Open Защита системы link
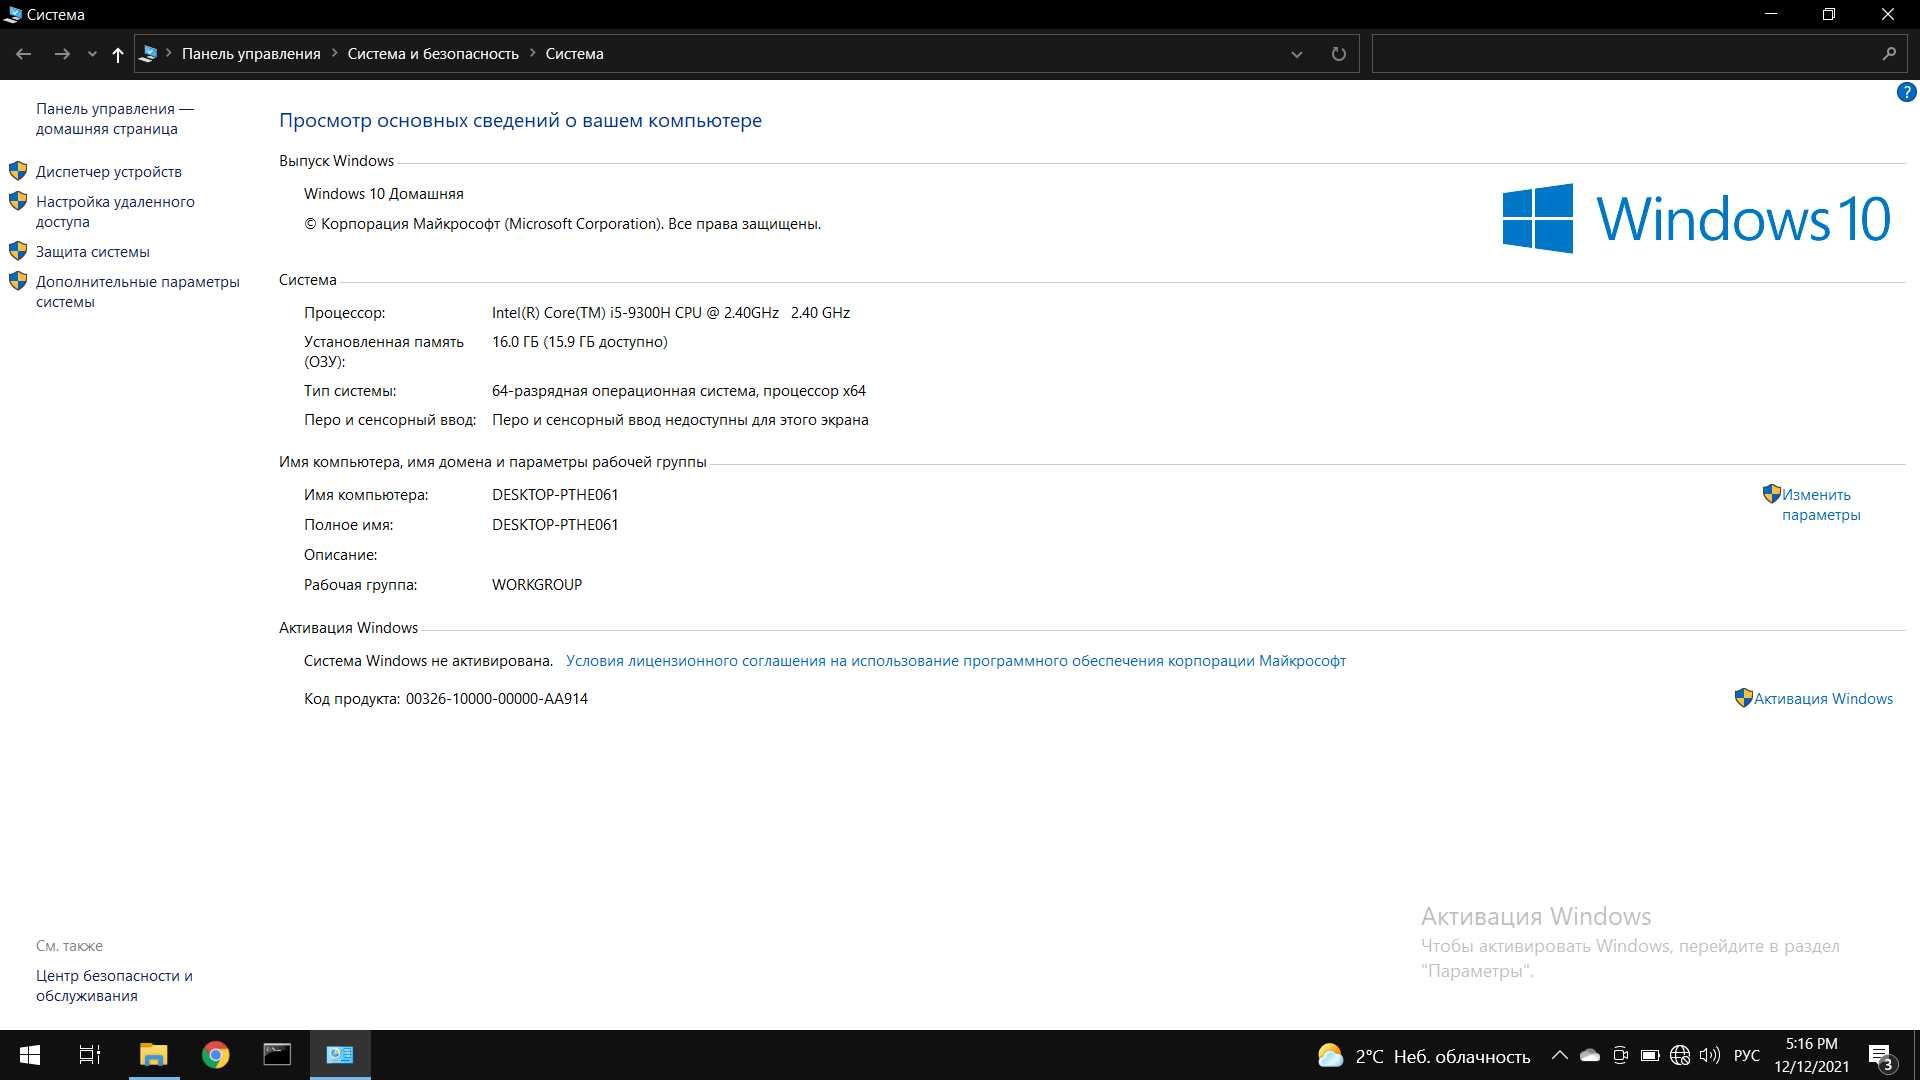The height and width of the screenshot is (1080, 1920). 93,252
